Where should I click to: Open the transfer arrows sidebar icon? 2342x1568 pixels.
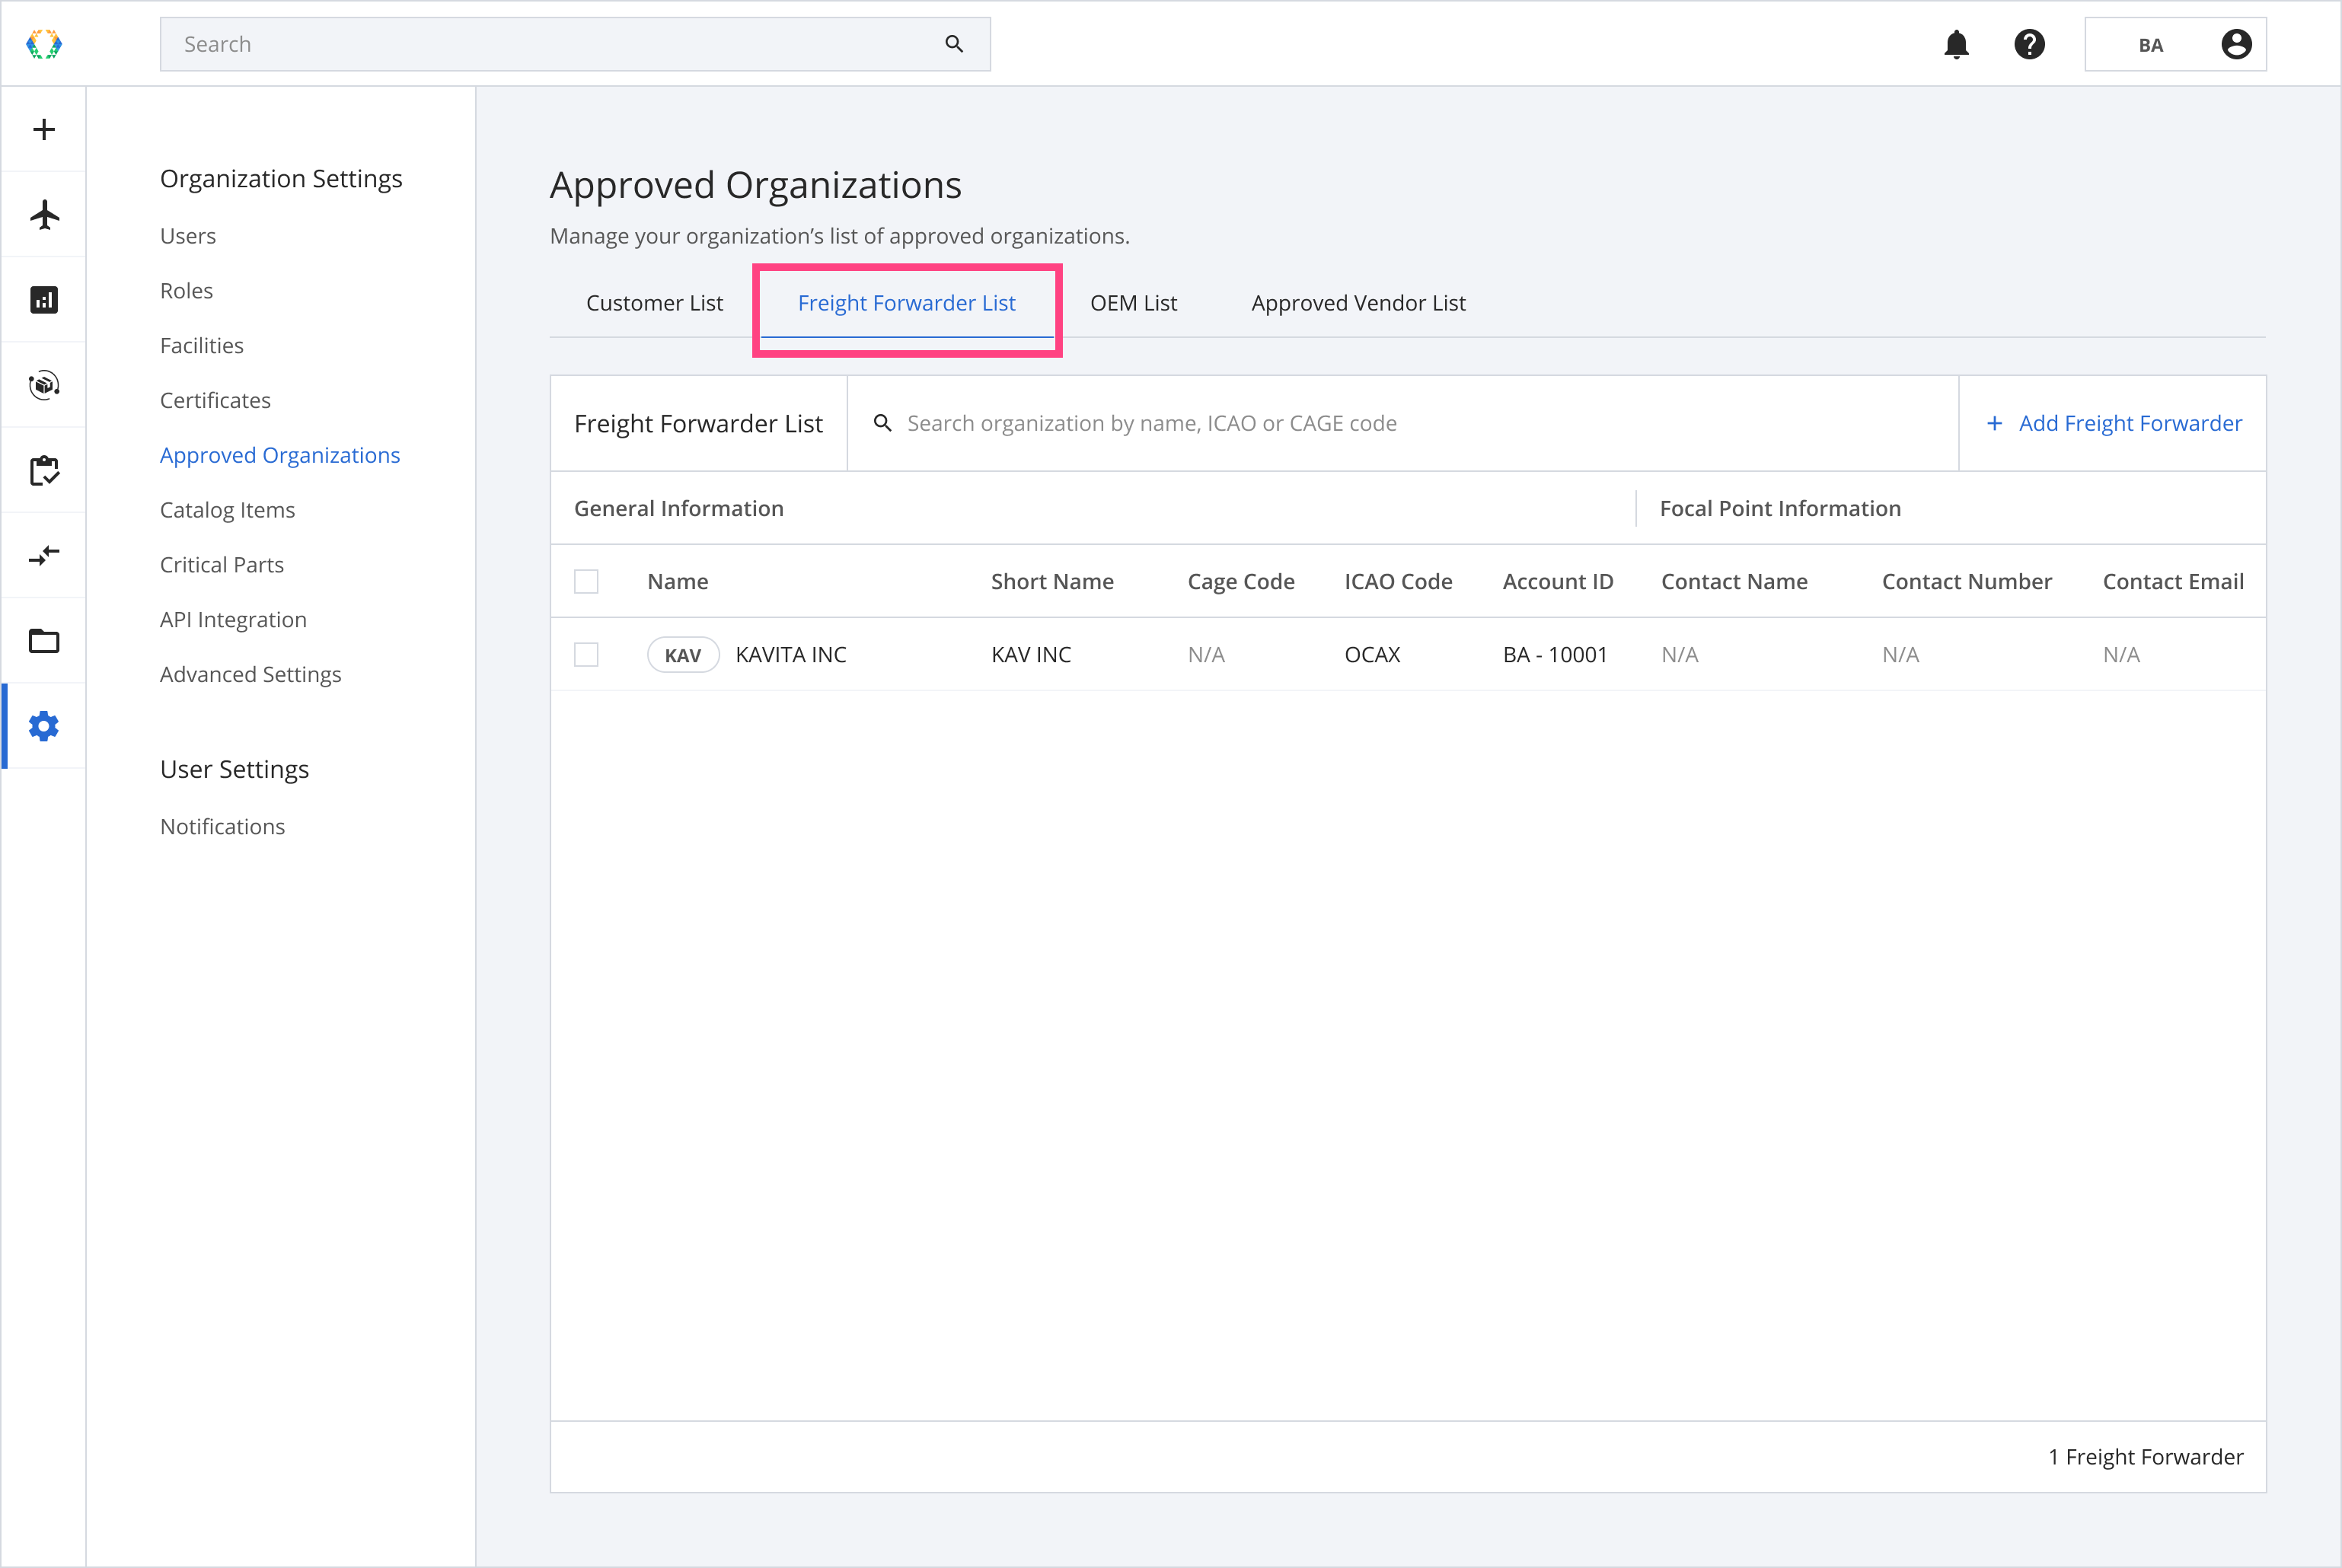44,555
